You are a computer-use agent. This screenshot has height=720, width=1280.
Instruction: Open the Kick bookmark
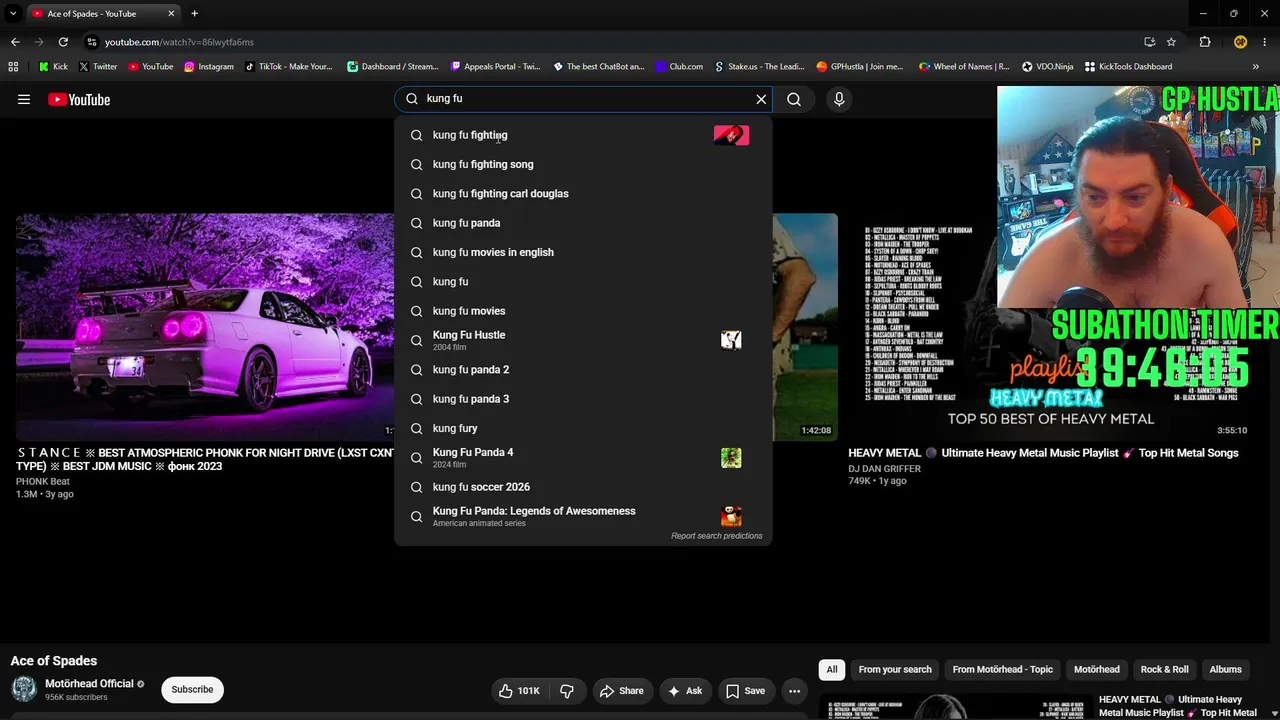(x=53, y=67)
